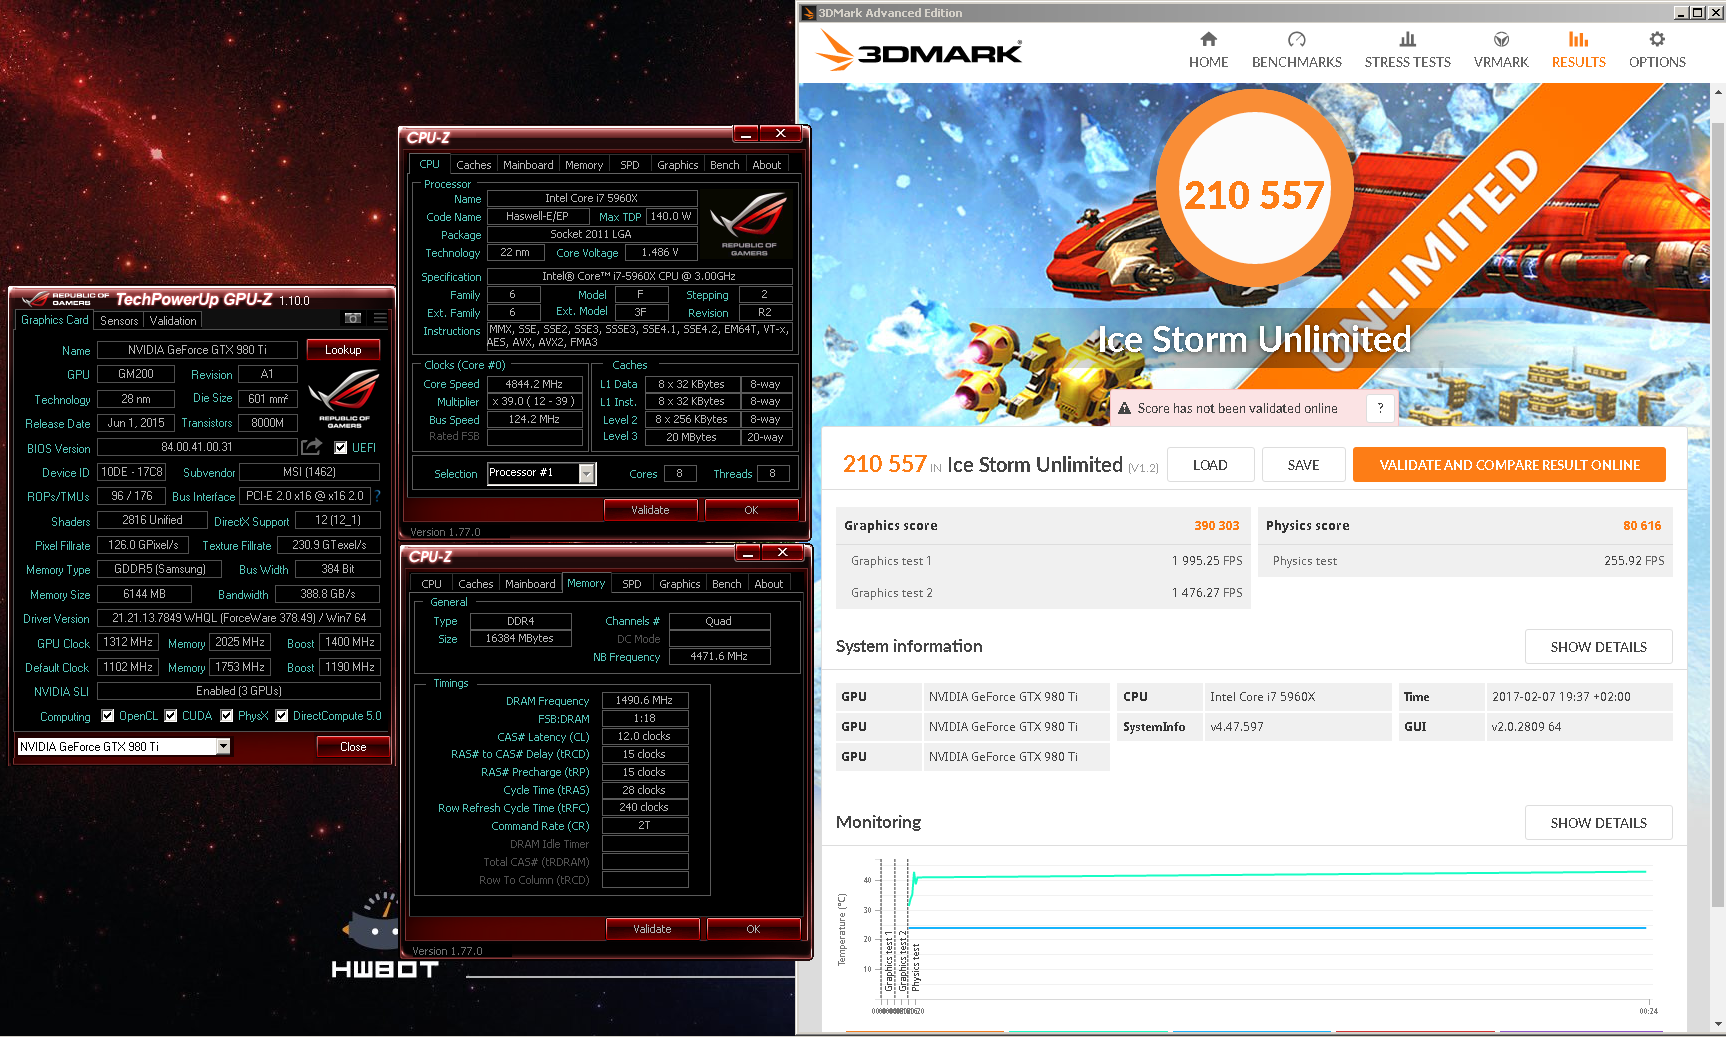The image size is (1726, 1038).
Task: Toggle the UEFI checkbox in GPU-Z
Action: pyautogui.click(x=340, y=448)
